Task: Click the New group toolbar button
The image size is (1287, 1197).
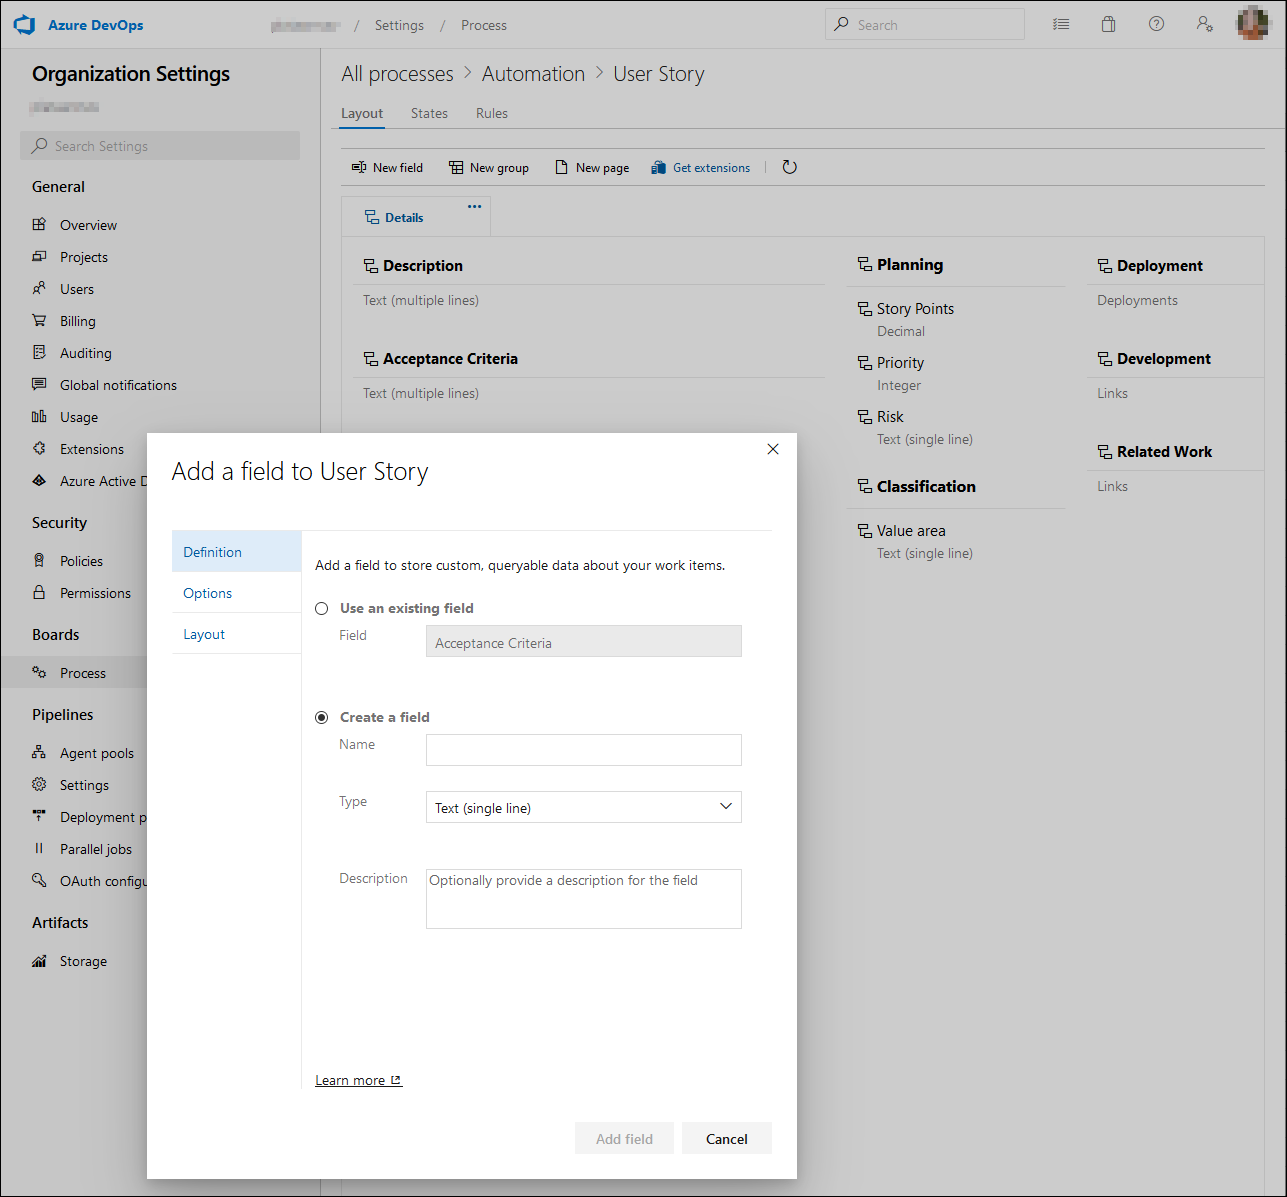Action: pyautogui.click(x=489, y=167)
